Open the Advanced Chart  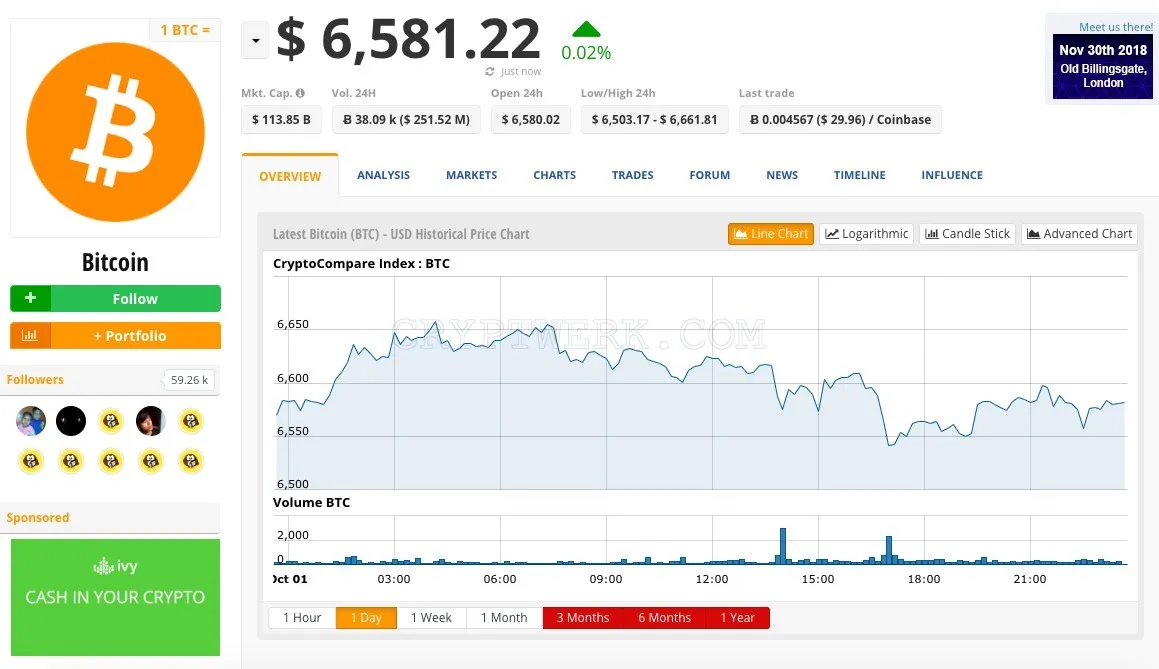[1079, 234]
